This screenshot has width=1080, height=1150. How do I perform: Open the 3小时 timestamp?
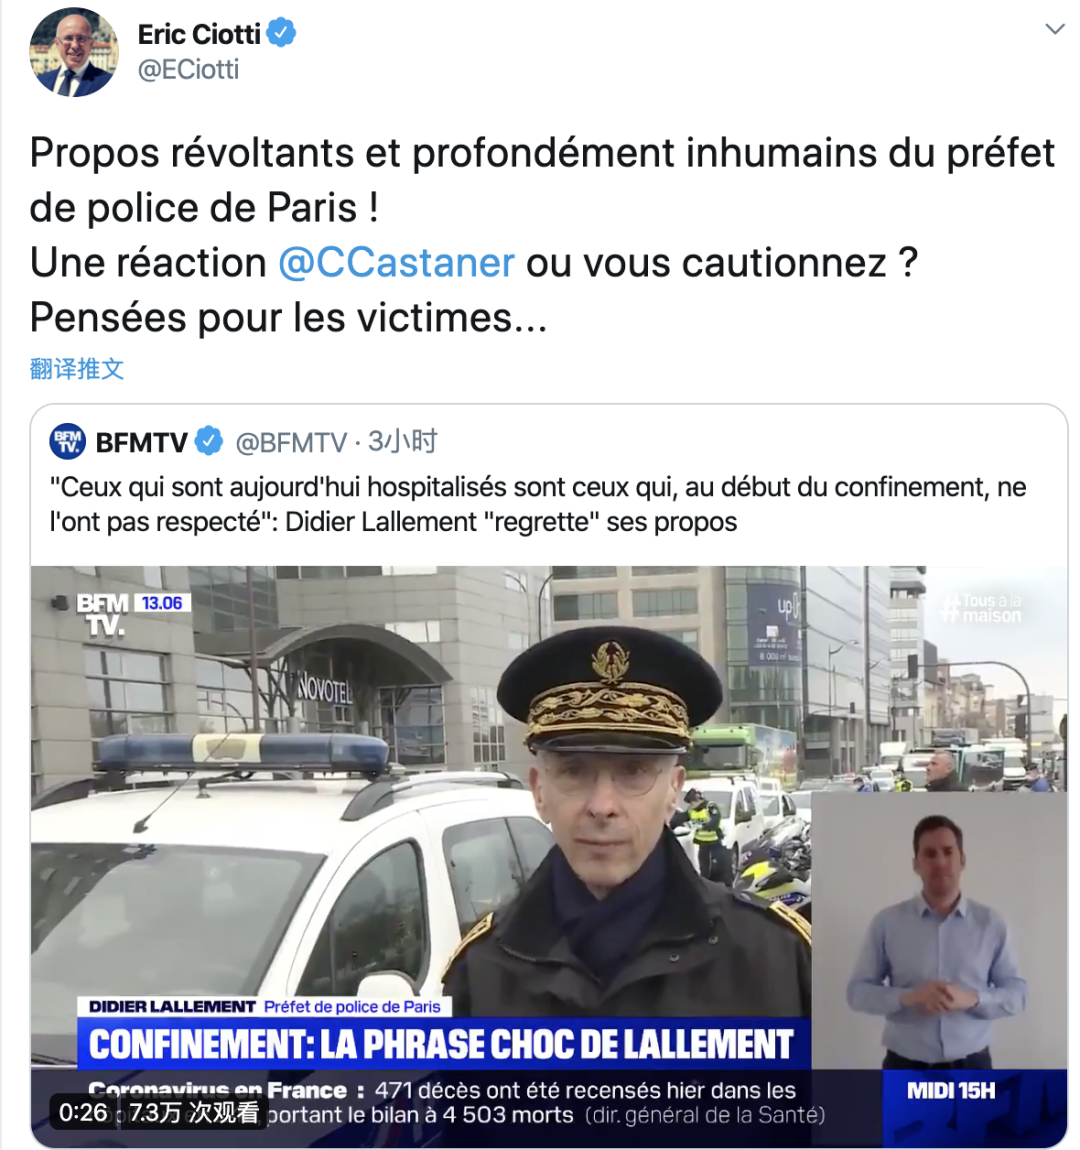(403, 442)
